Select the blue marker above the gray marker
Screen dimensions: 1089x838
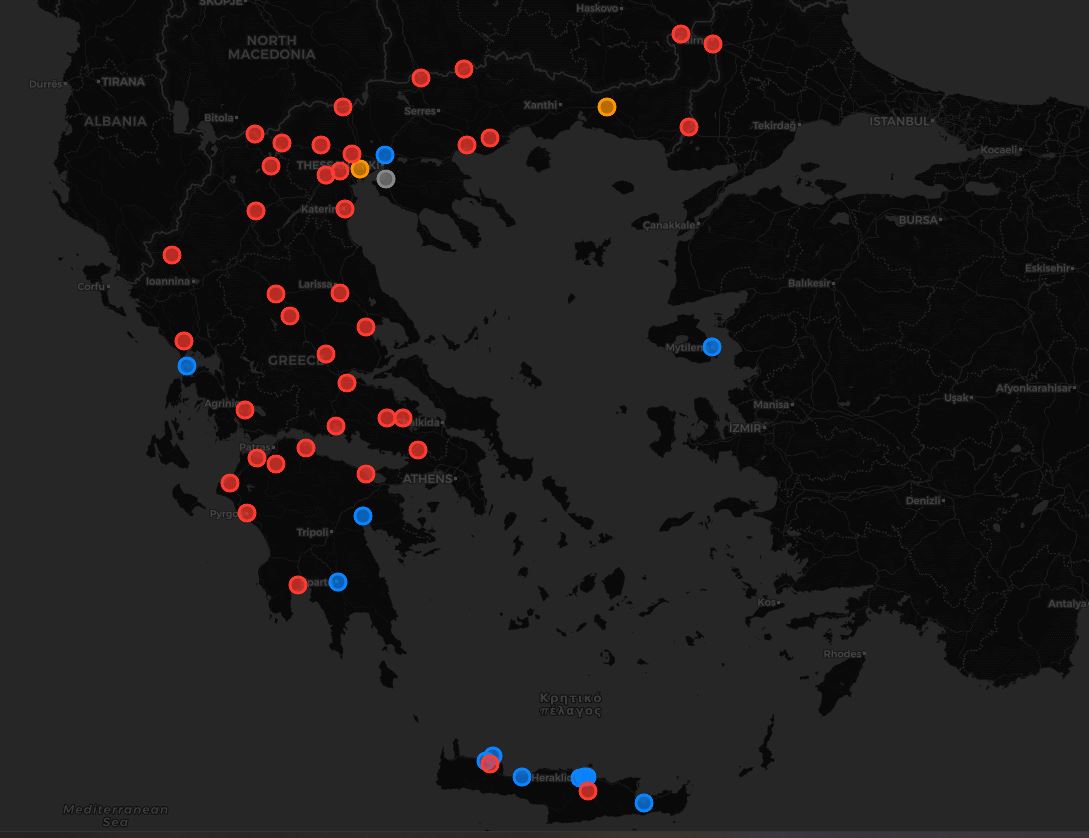[x=385, y=155]
